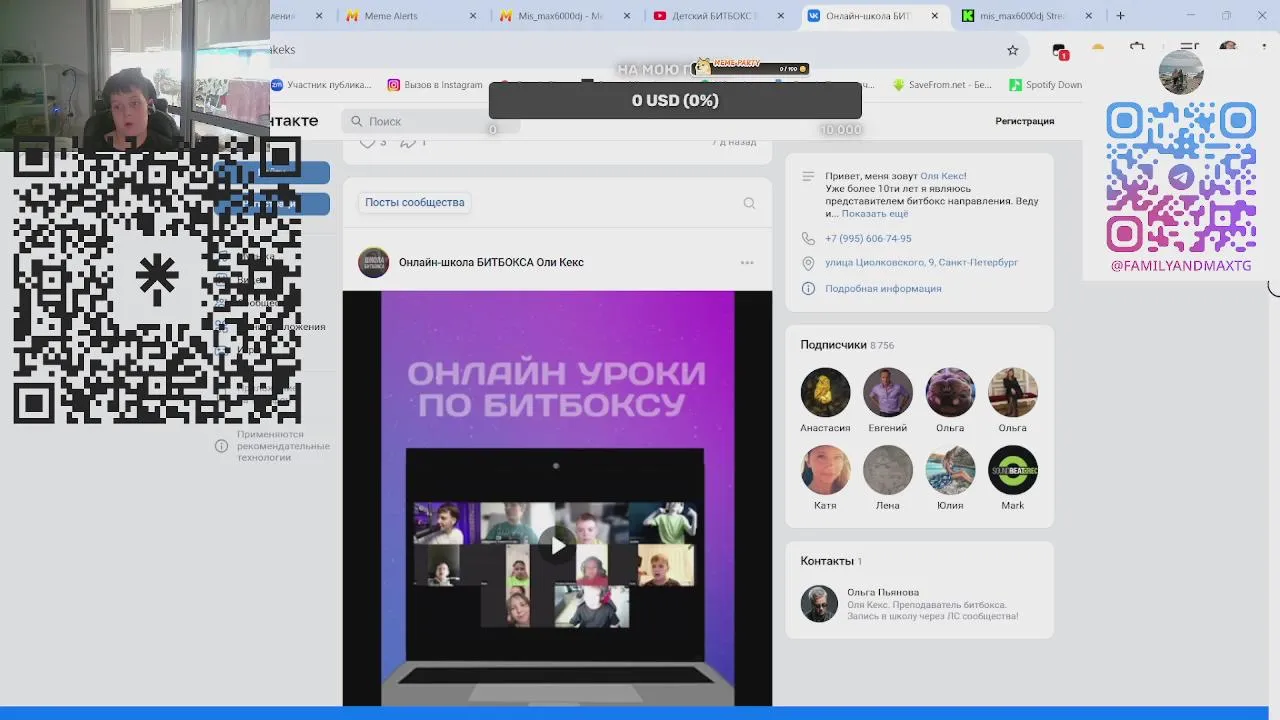The image size is (1280, 720).
Task: Open the Участник публика bookmark
Action: click(321, 85)
